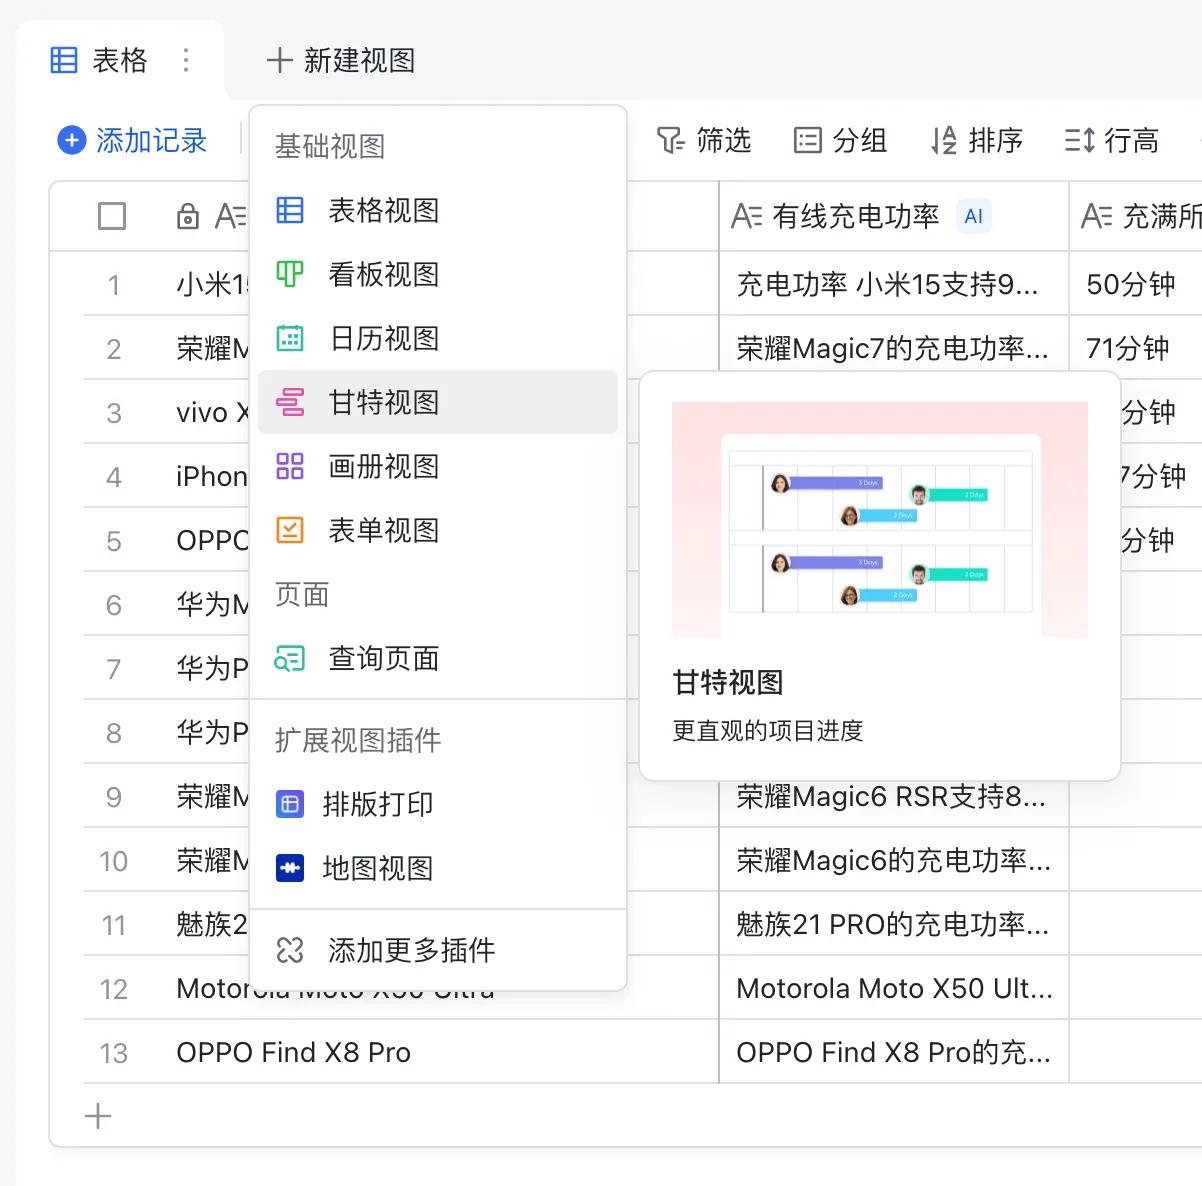Image resolution: width=1202 pixels, height=1186 pixels.
Task: Click the plus to add new row
Action: [98, 1116]
